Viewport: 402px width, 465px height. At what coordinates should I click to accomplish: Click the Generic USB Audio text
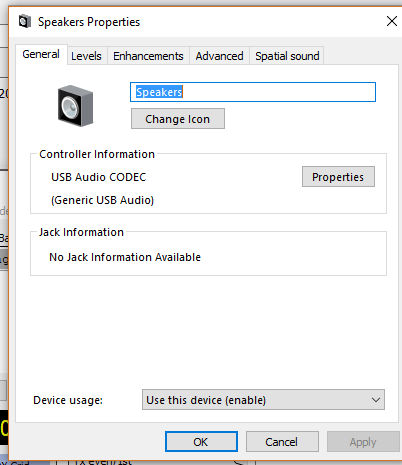102,200
